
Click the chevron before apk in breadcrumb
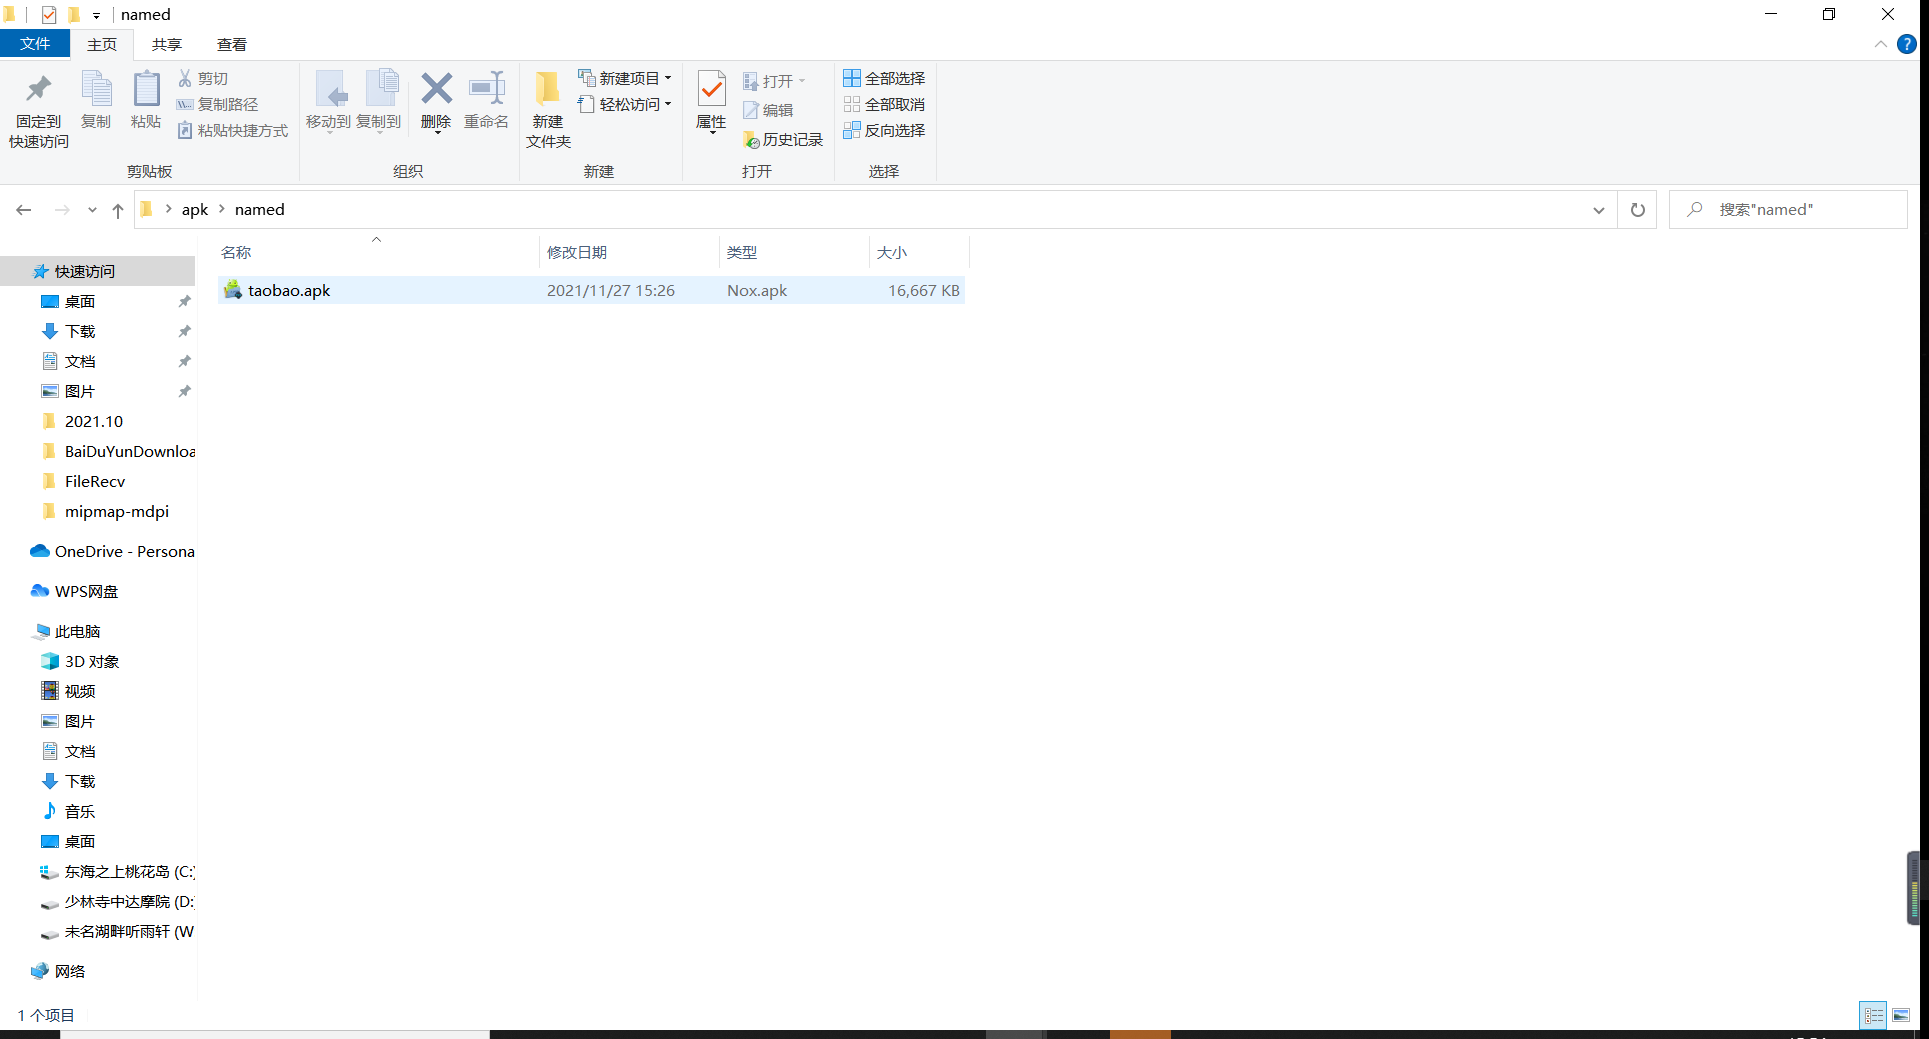coord(168,209)
